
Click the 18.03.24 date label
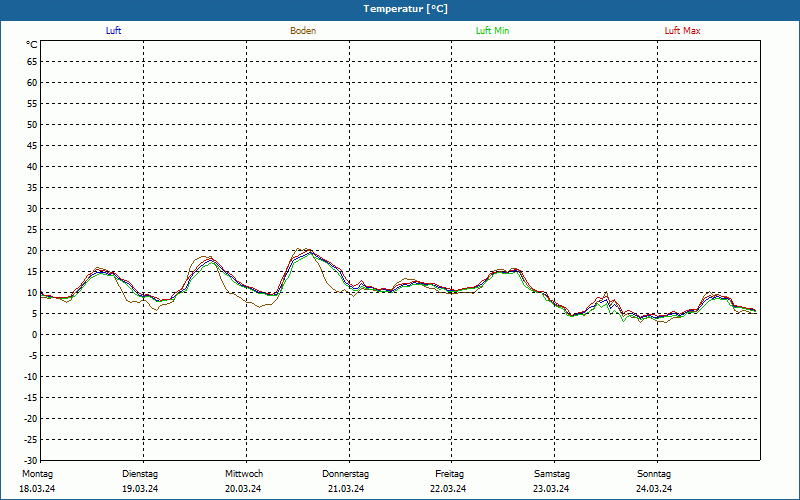pyautogui.click(x=37, y=489)
